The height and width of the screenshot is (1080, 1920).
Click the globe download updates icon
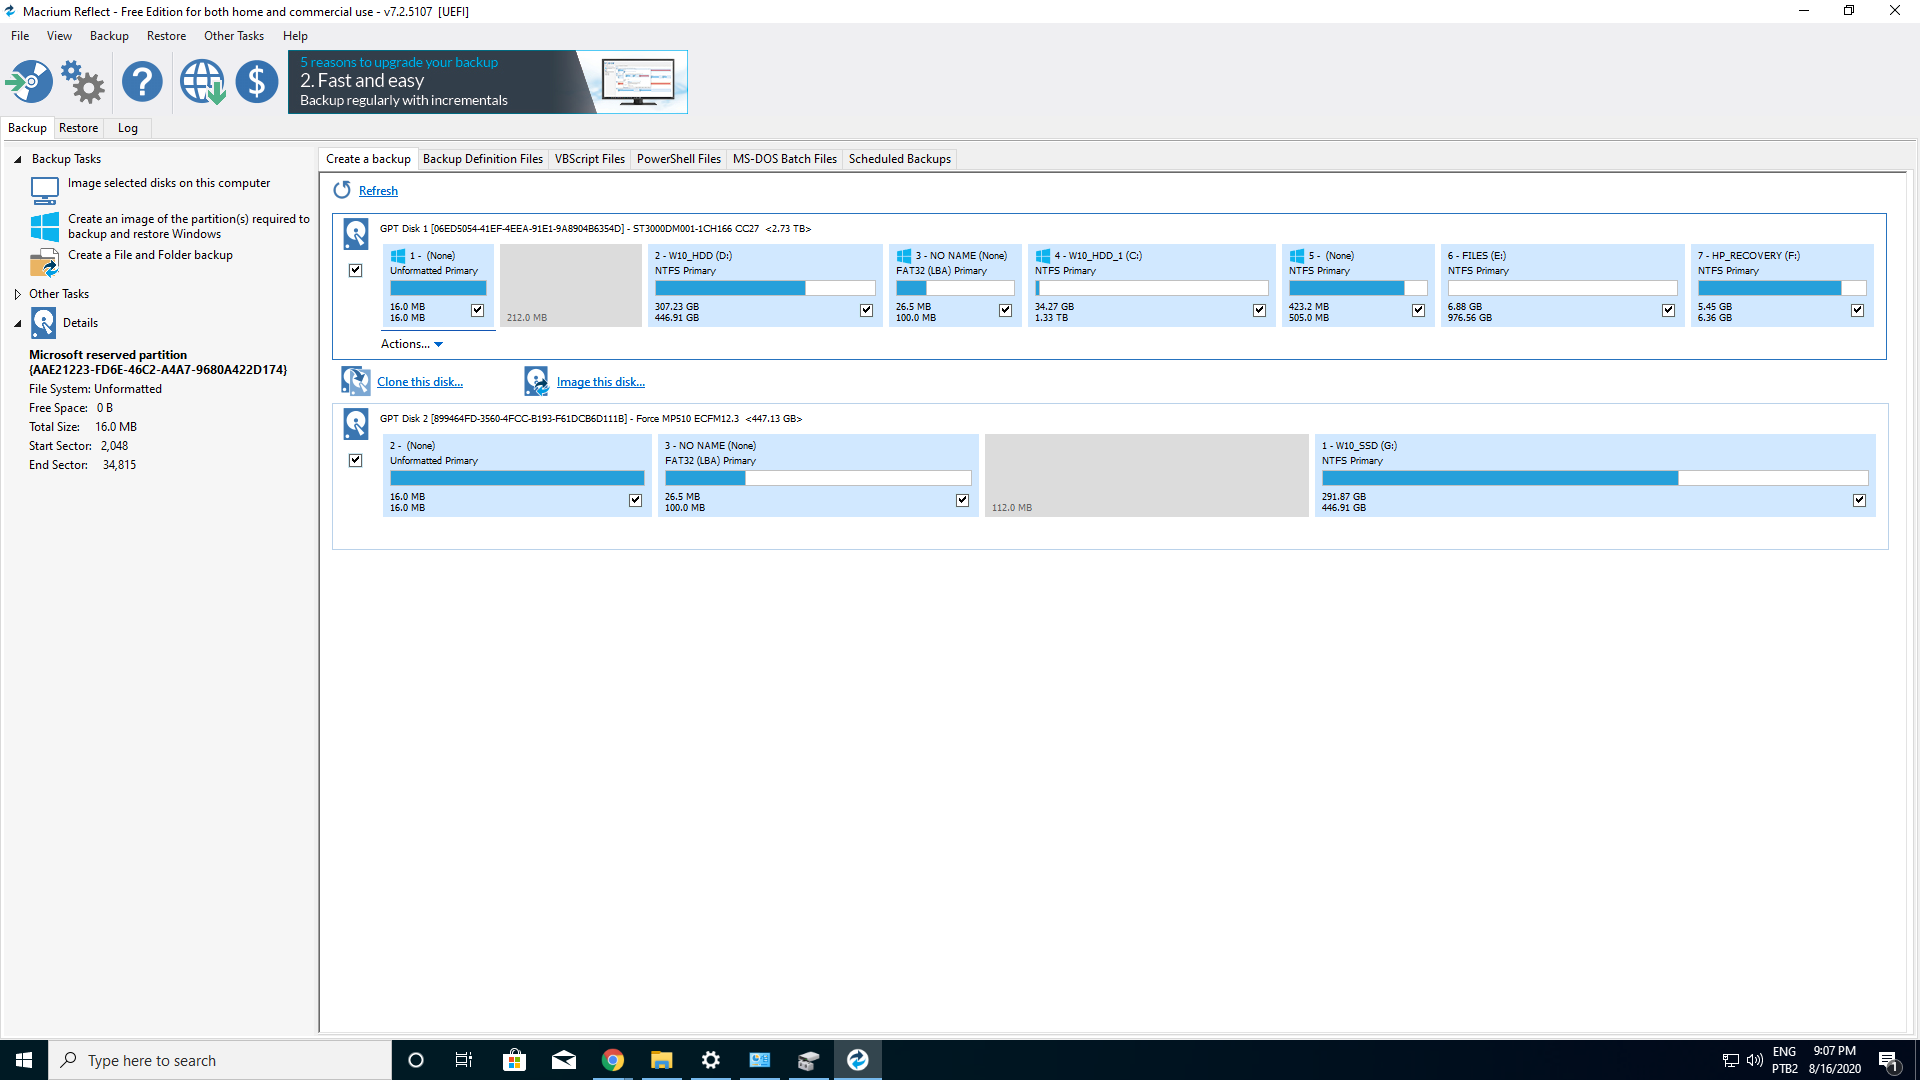(202, 82)
